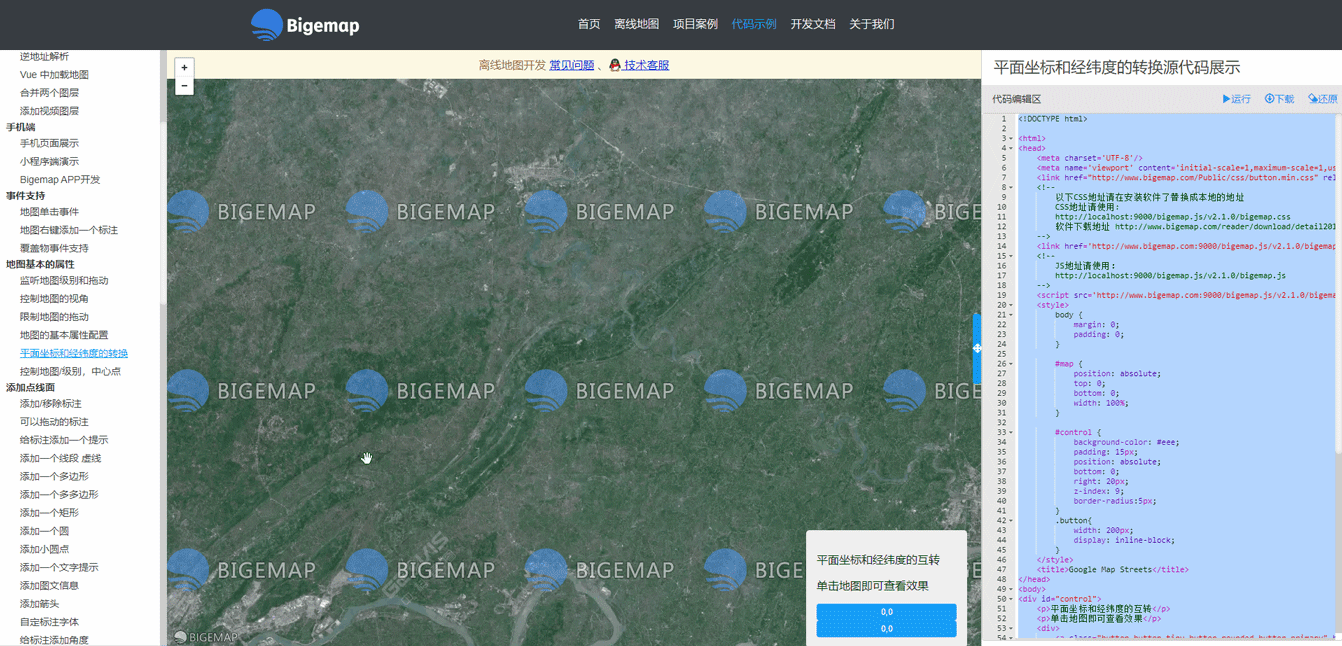Zoom out the map with minus button
This screenshot has width=1342, height=646.
click(184, 87)
